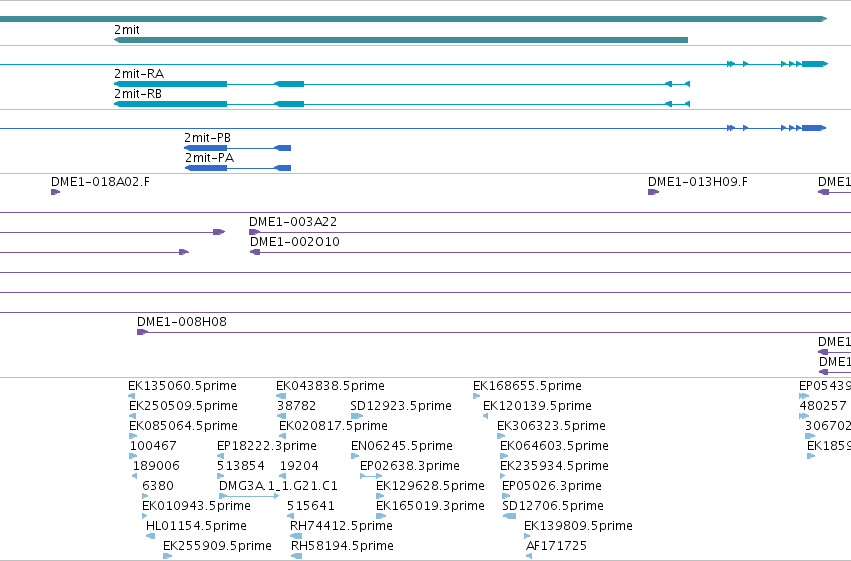Screen dimensions: 851x561
Task: Select the 38782 feature label
Action: 296,406
